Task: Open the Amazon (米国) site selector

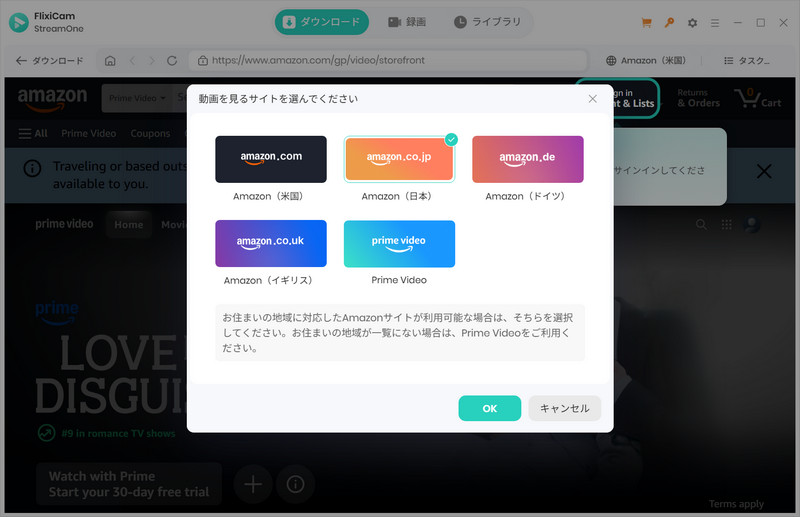Action: click(646, 61)
